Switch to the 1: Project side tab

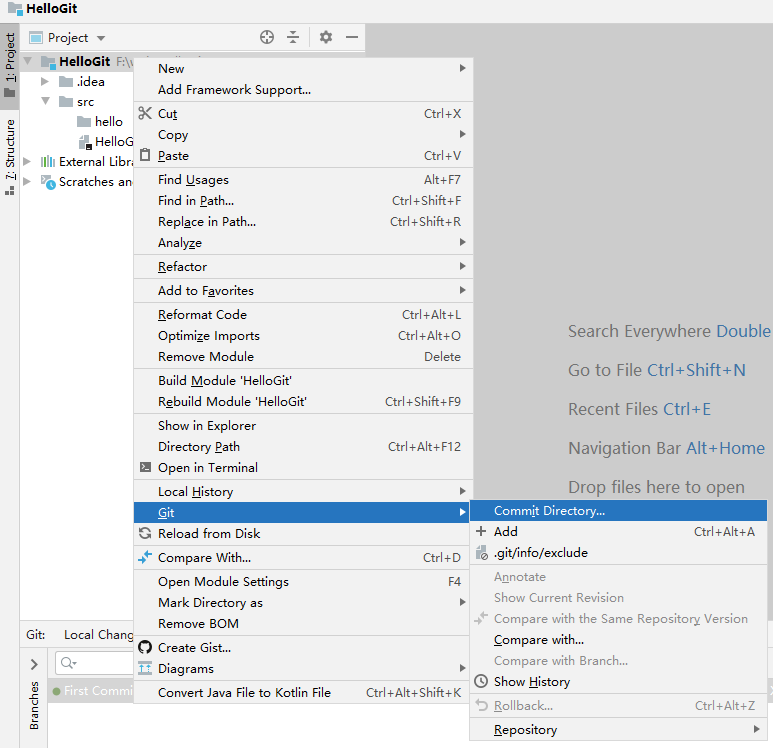tap(10, 65)
